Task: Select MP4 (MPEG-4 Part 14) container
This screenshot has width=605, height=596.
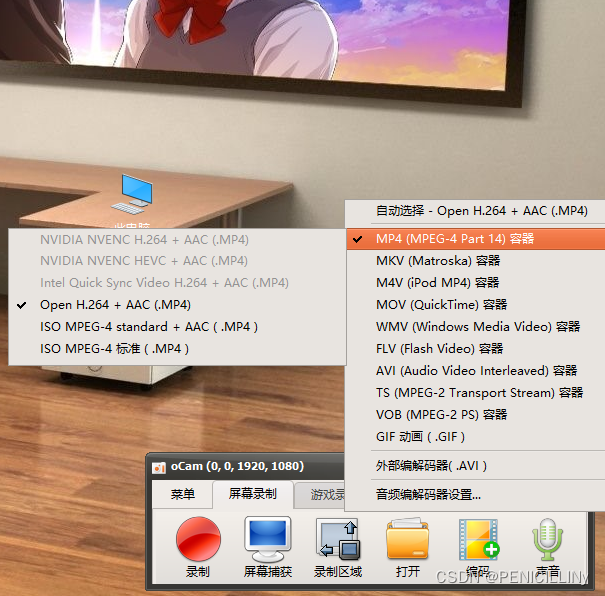Action: 476,239
